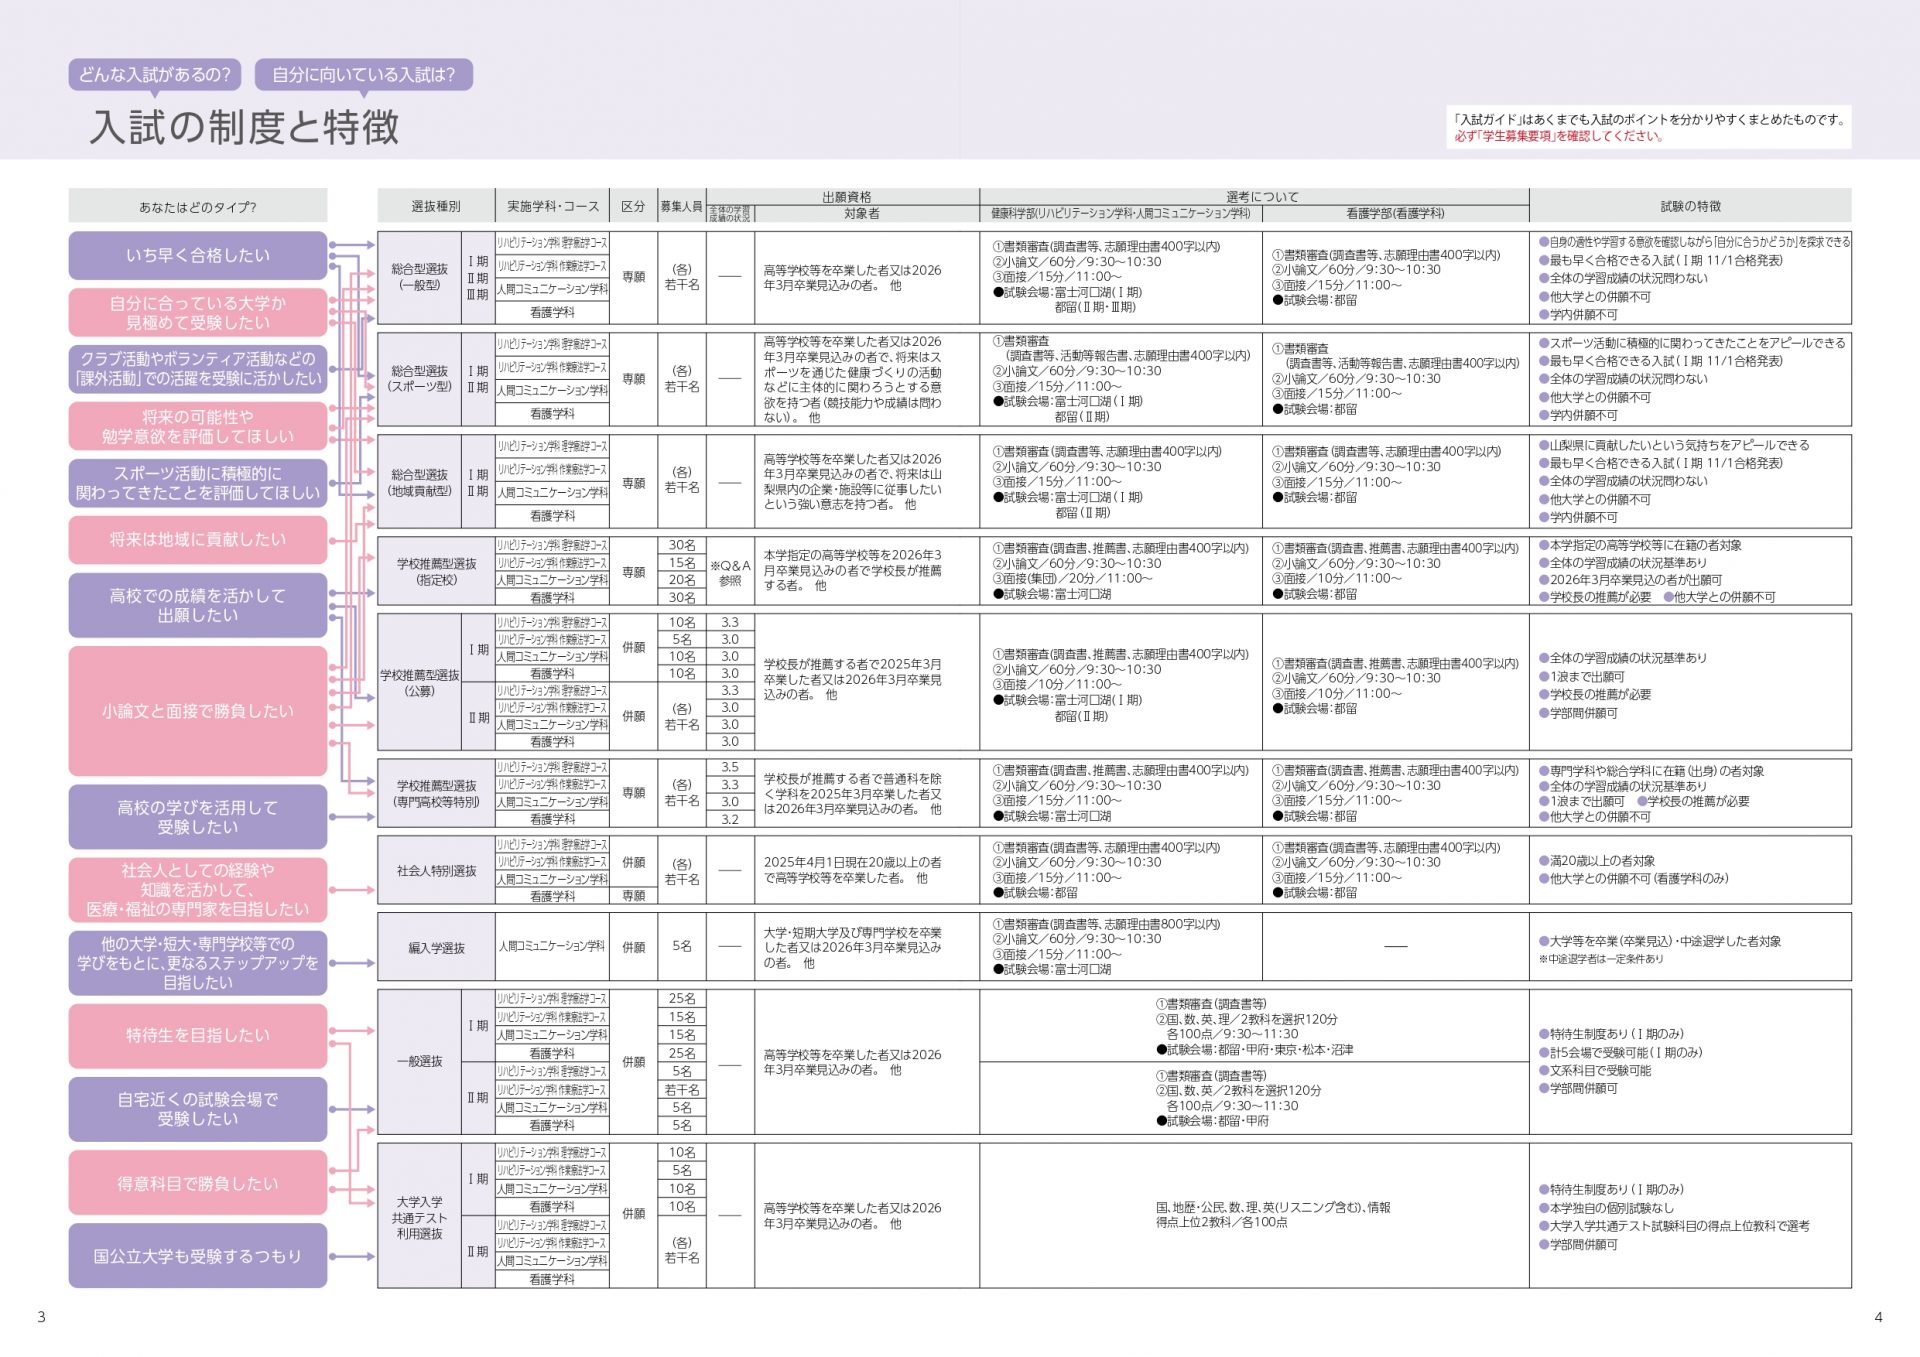This screenshot has height=1357, width=1920.
Task: Click '満20歳以上の者対象' feature text
Action: (1596, 861)
